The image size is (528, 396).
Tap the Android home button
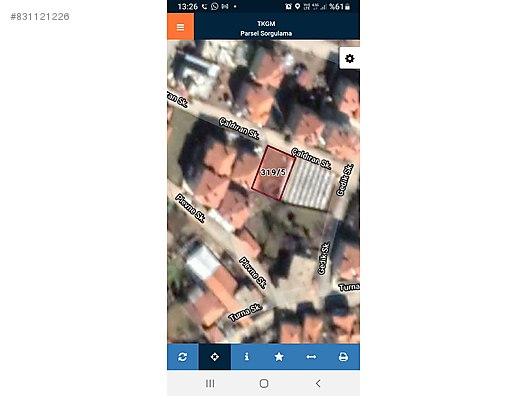[x=264, y=383]
